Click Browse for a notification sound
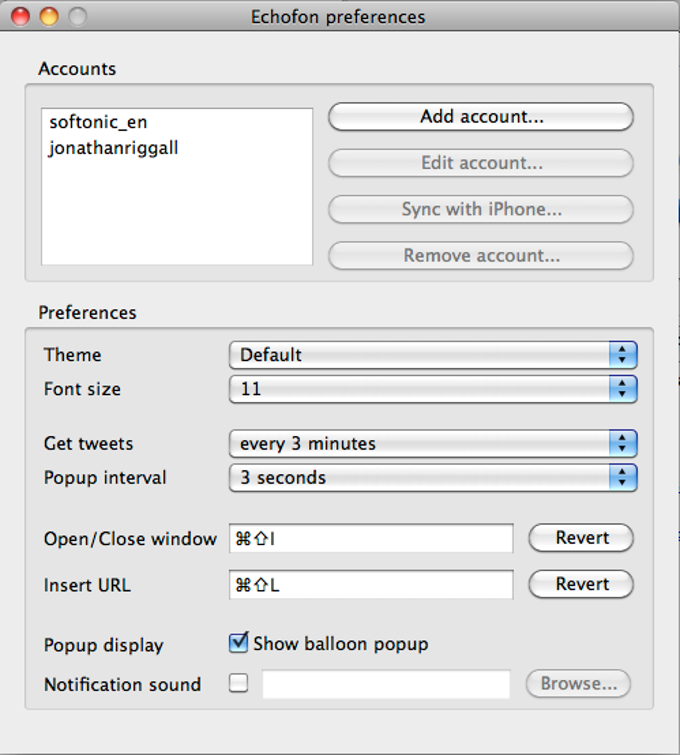This screenshot has width=680, height=755. (x=578, y=684)
